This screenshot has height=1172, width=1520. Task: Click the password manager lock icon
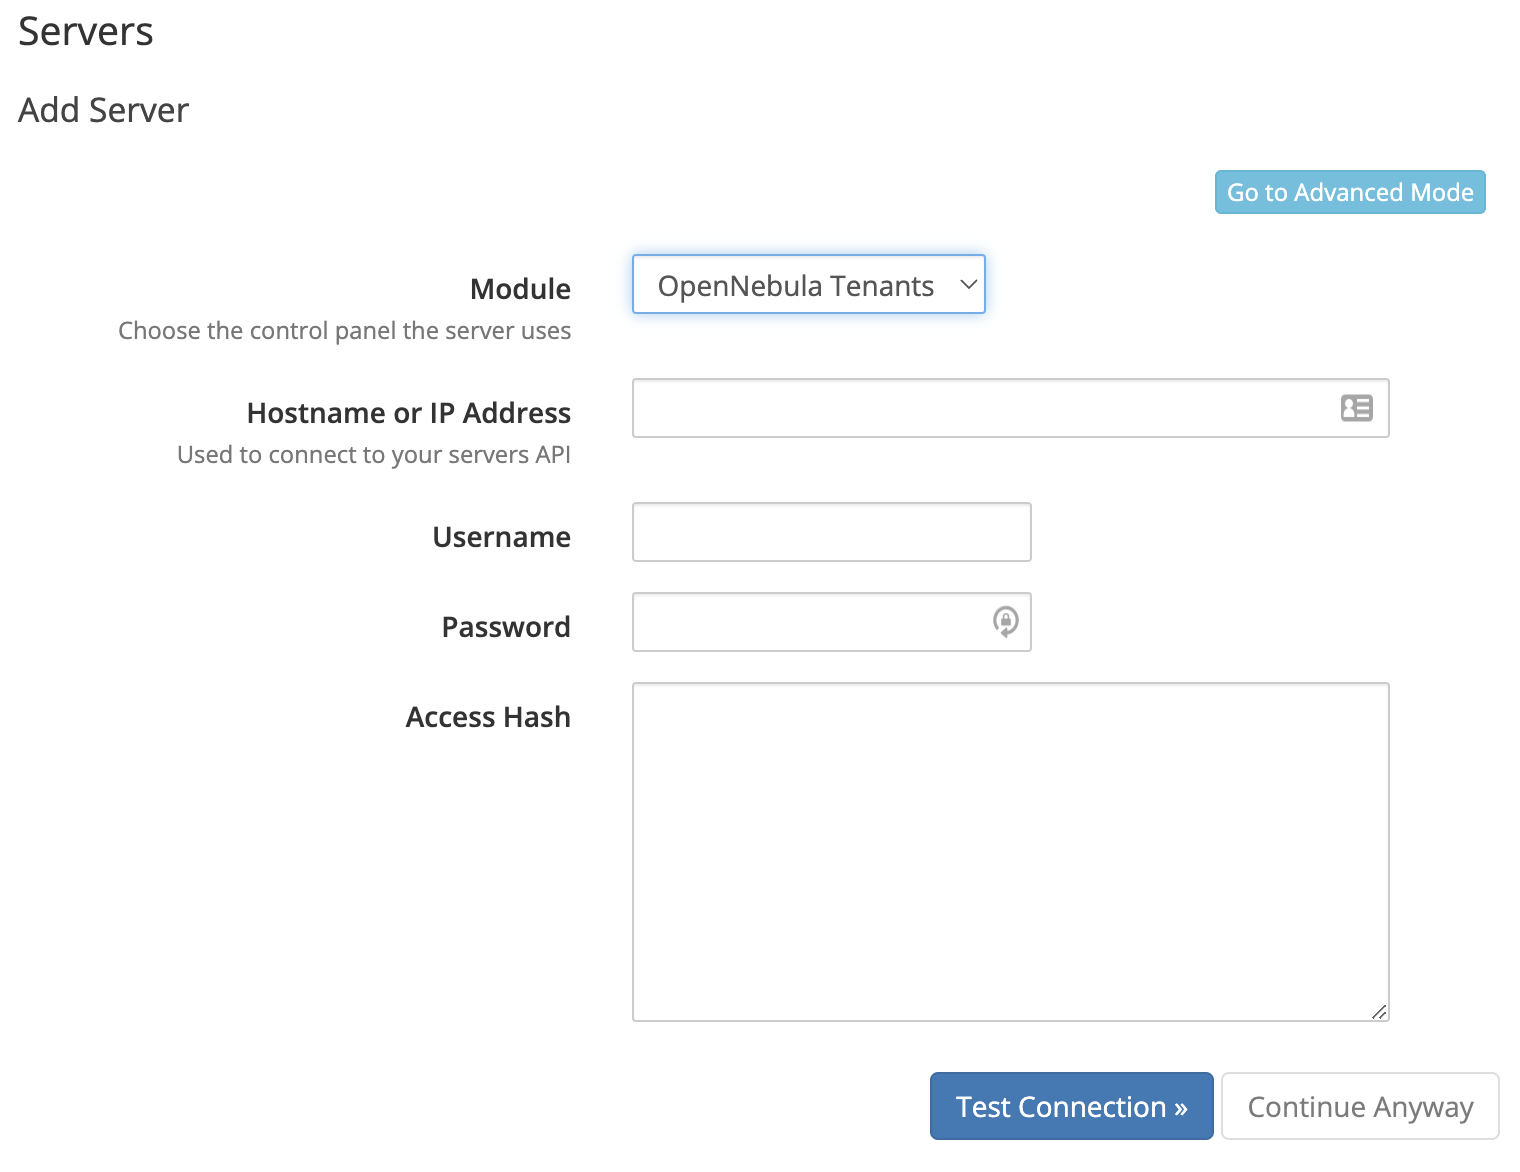[x=1005, y=621]
